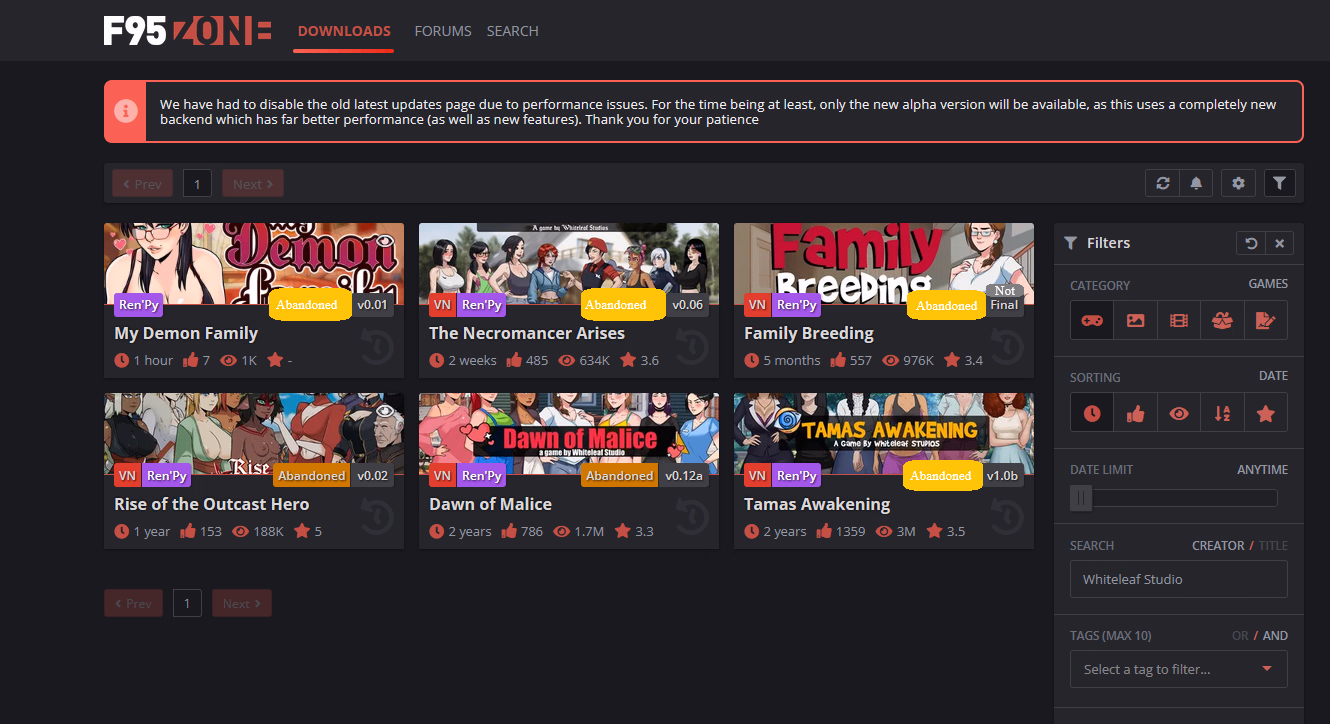Open the Tamas Awakening banner thumbnail

(x=884, y=433)
